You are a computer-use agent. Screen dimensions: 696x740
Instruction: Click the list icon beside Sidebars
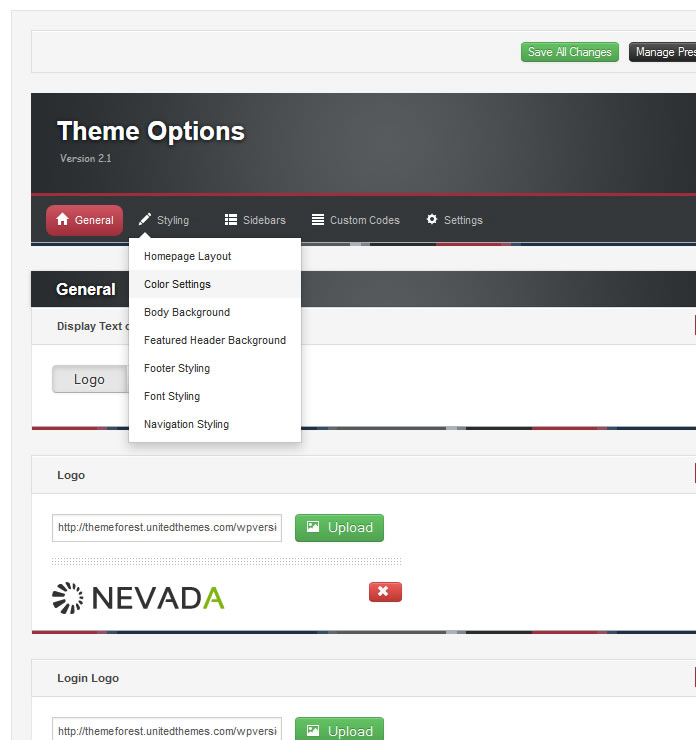pyautogui.click(x=231, y=220)
